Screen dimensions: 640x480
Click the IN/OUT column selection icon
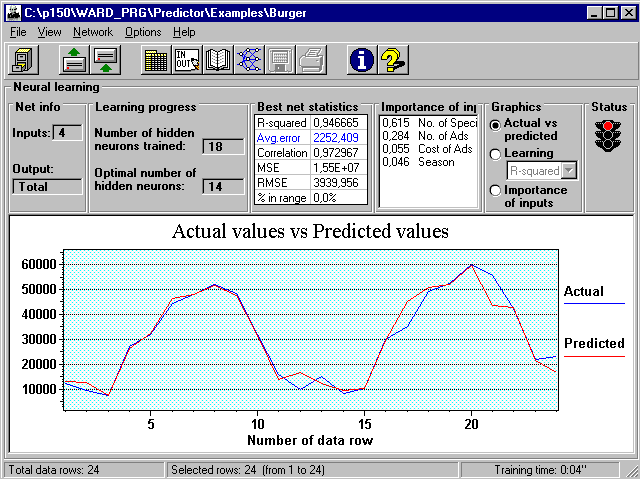click(187, 60)
